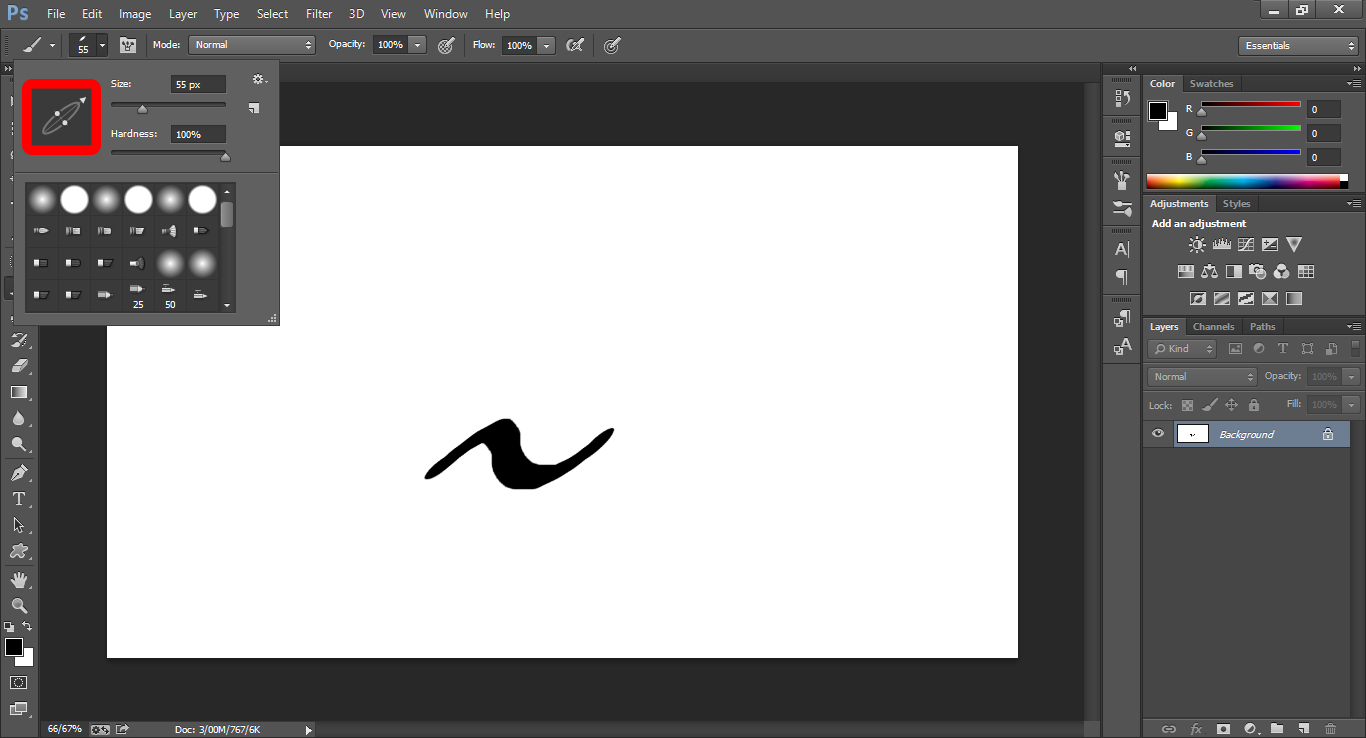Swap foreground and background colors
1366x738 pixels.
tap(28, 627)
